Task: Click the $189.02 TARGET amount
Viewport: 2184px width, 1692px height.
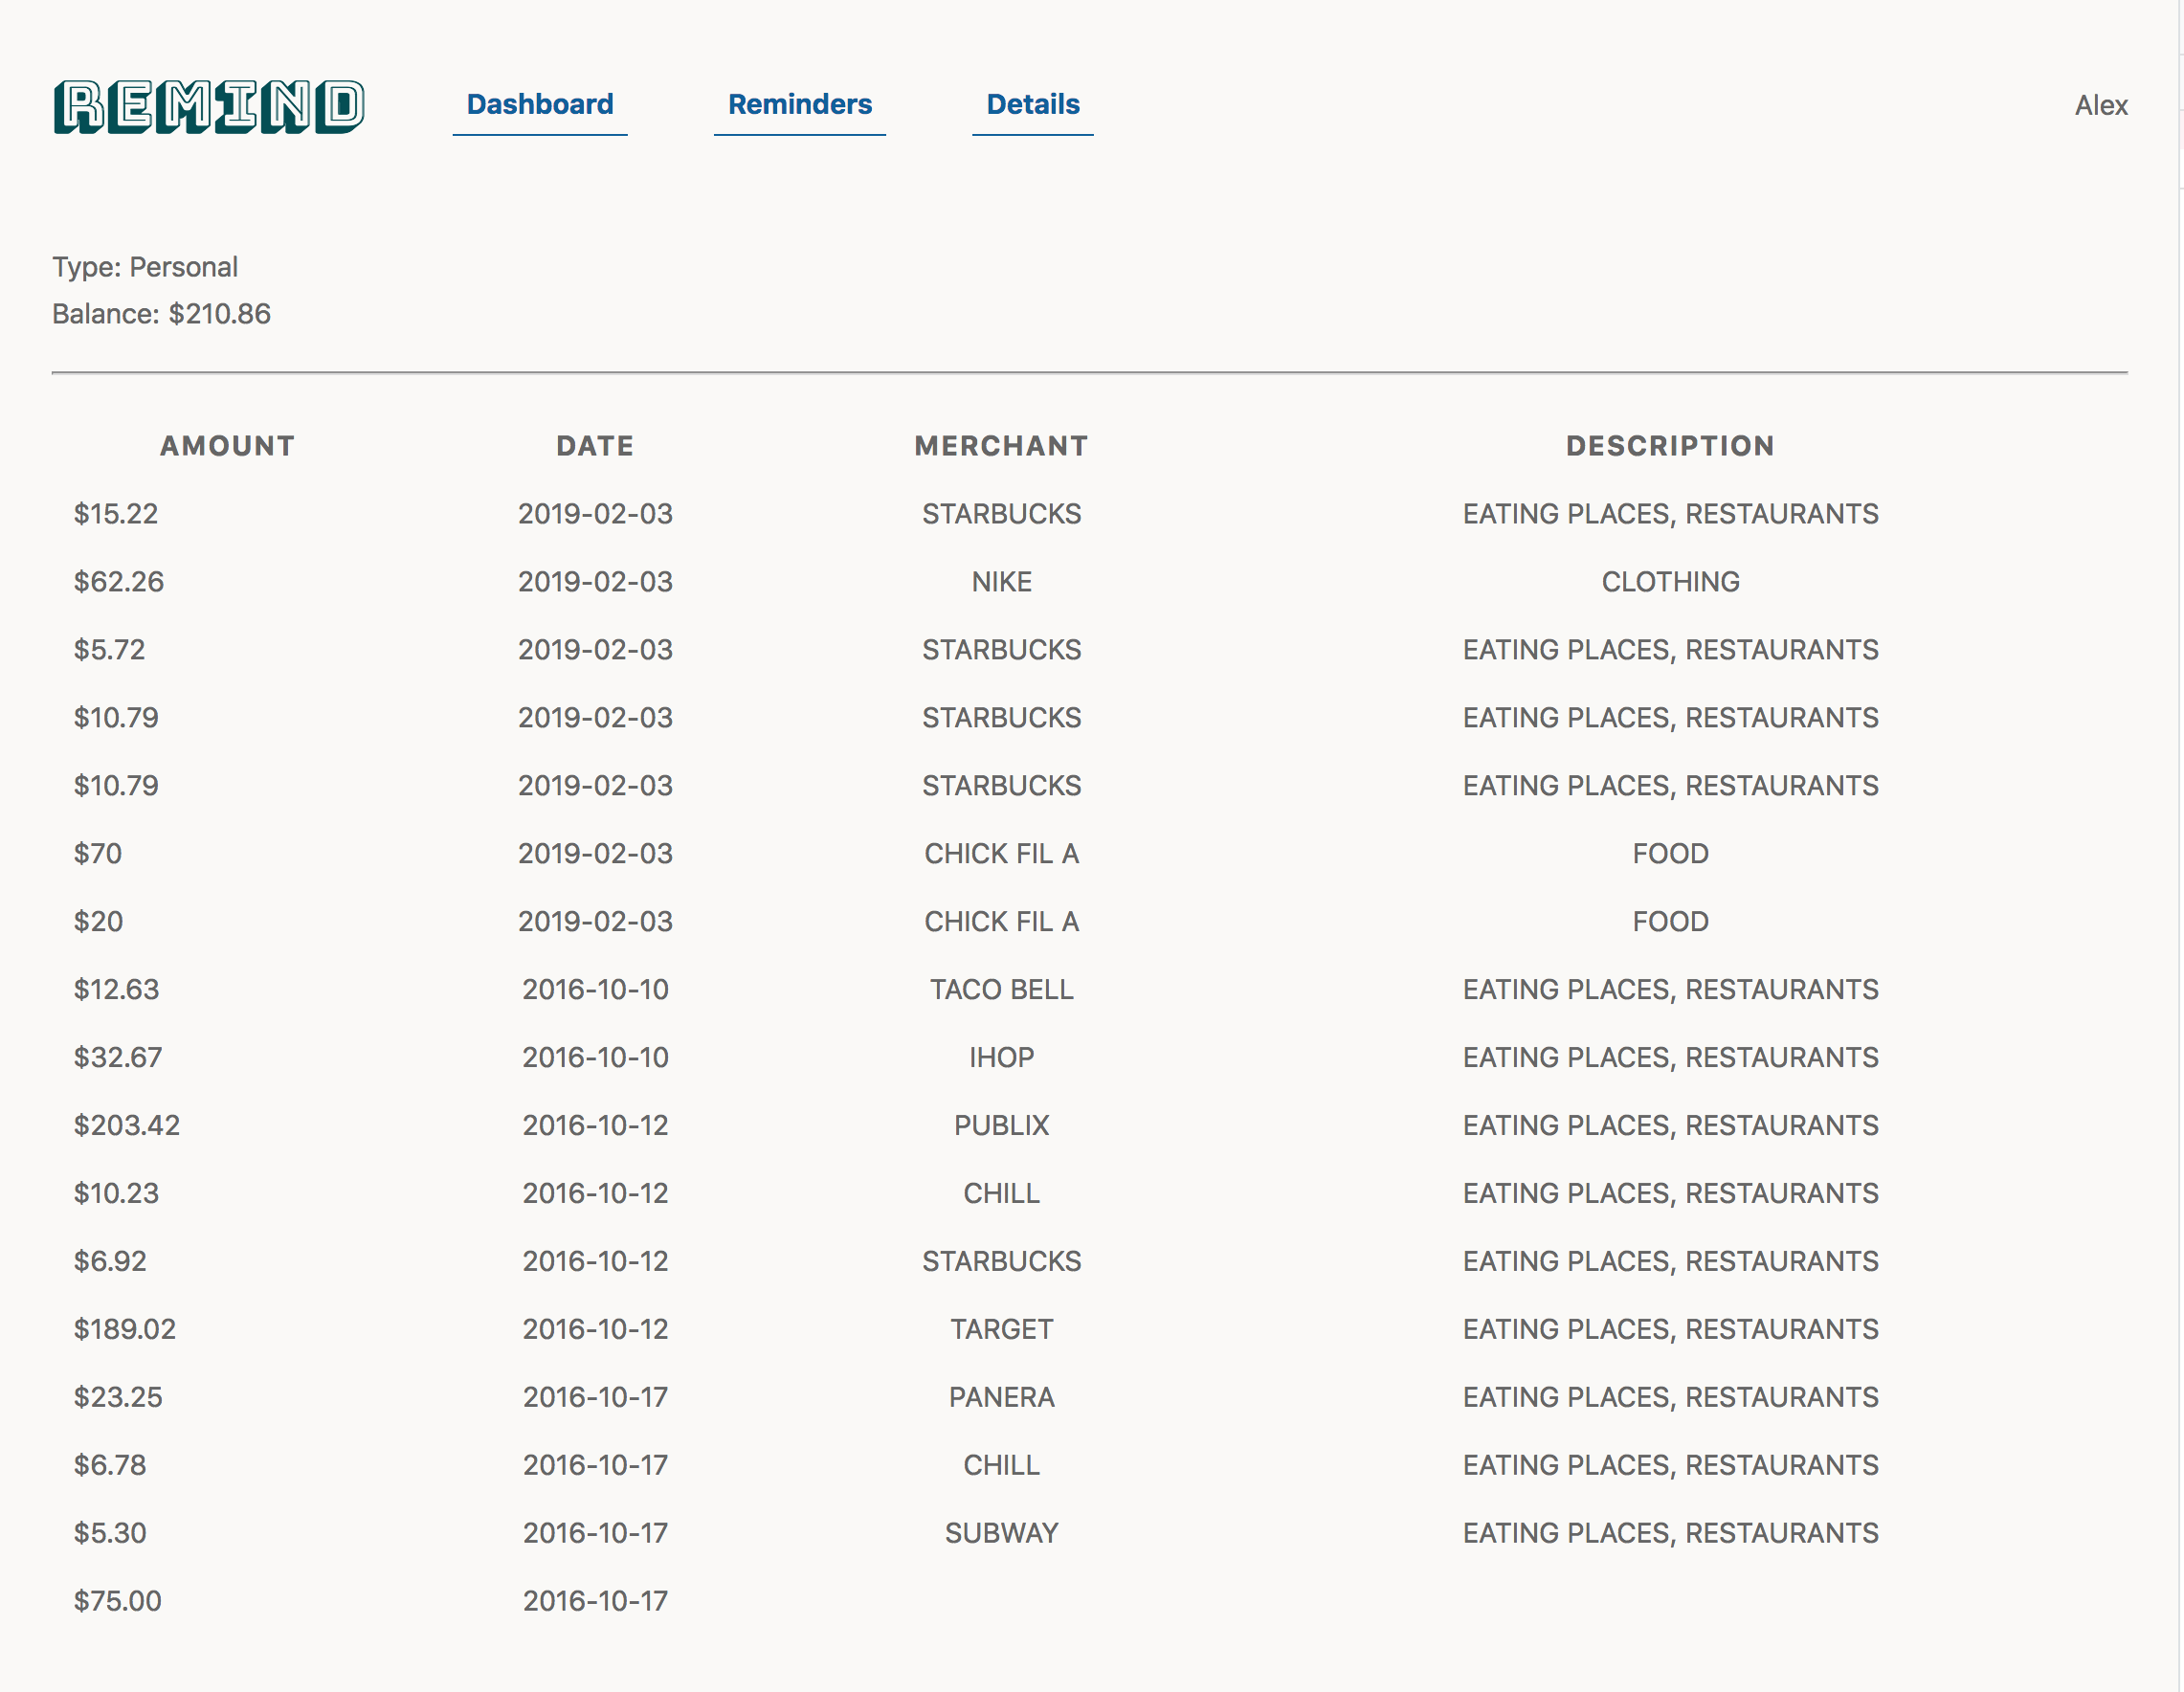Action: [125, 1329]
